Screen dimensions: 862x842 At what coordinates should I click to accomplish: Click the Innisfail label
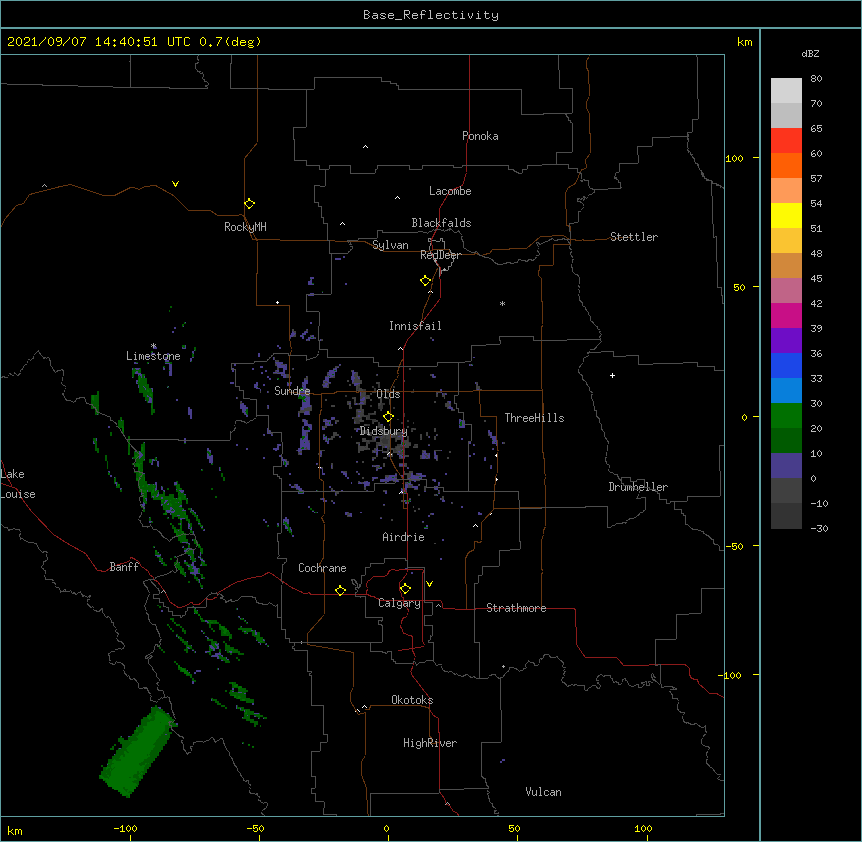(x=415, y=326)
